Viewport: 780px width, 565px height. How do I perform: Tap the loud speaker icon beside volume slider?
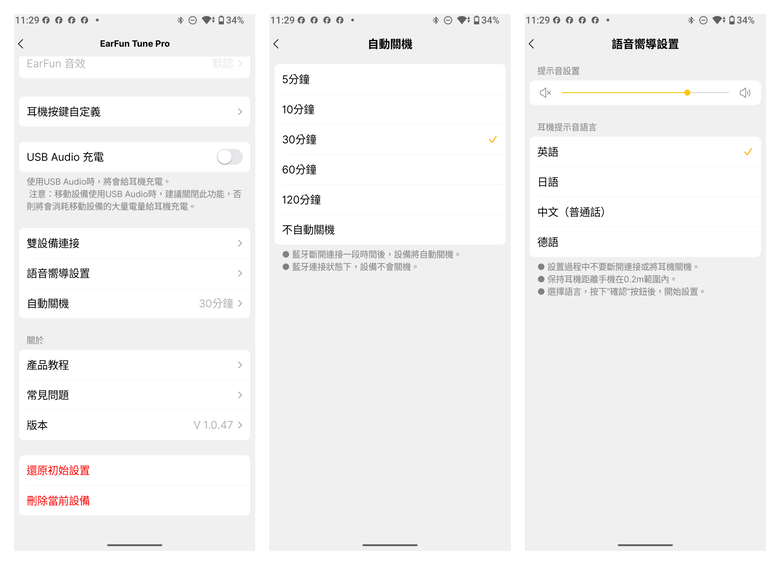(x=745, y=93)
